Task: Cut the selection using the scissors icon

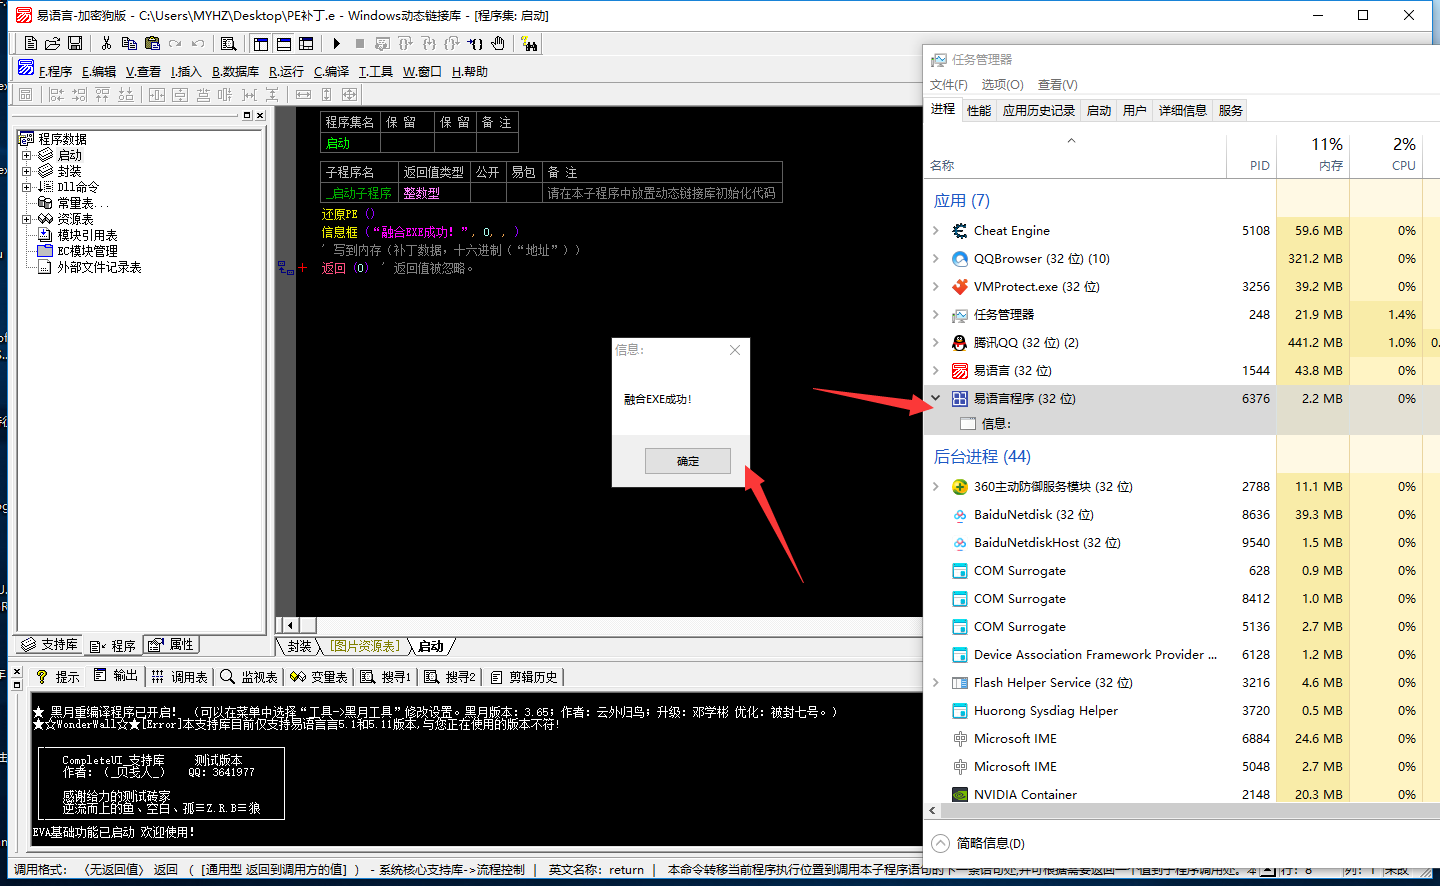Action: tap(106, 44)
